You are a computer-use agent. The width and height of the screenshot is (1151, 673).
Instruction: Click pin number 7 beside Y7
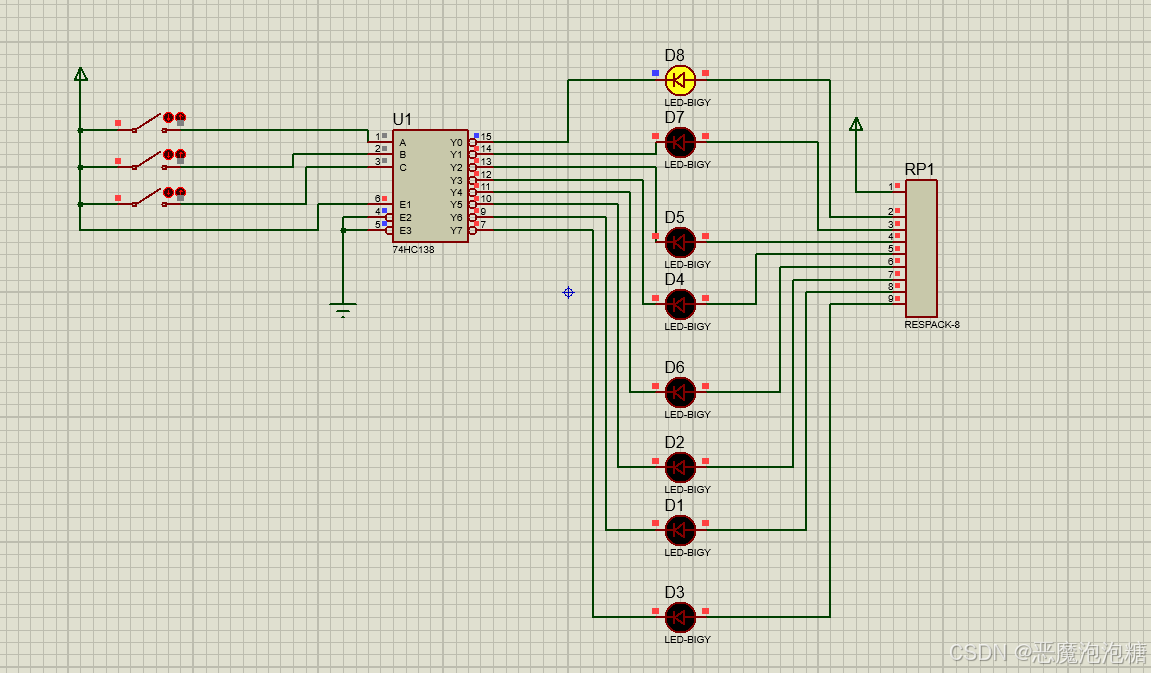pyautogui.click(x=483, y=225)
